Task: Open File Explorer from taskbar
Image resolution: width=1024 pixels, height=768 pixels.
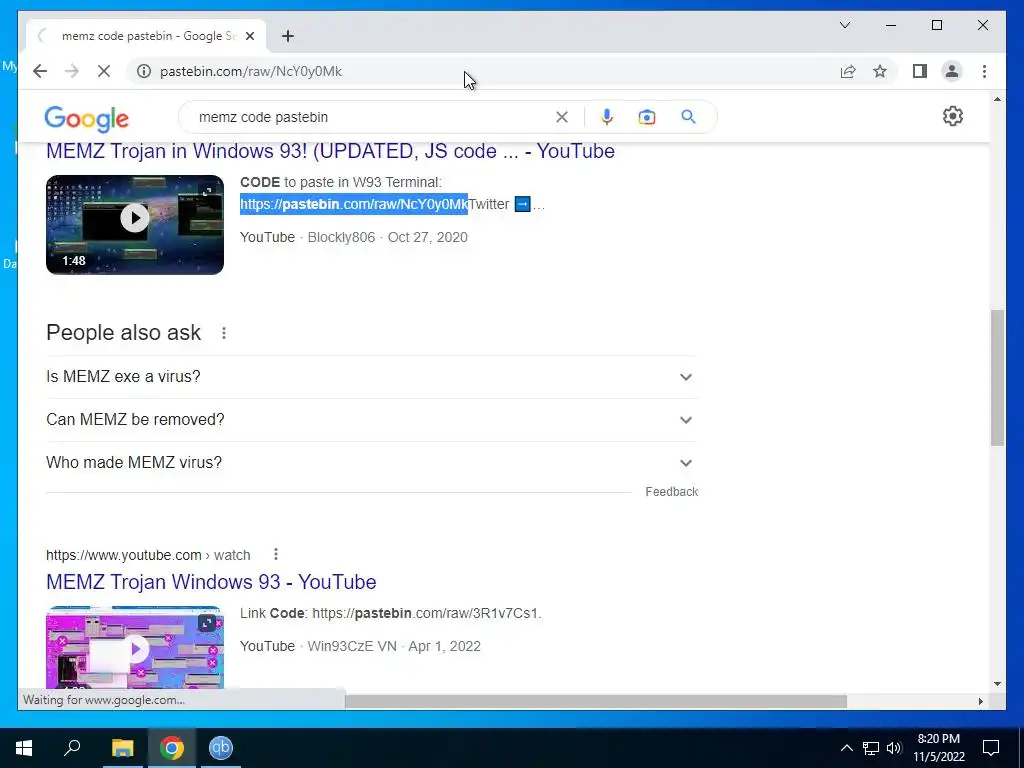Action: (x=122, y=748)
